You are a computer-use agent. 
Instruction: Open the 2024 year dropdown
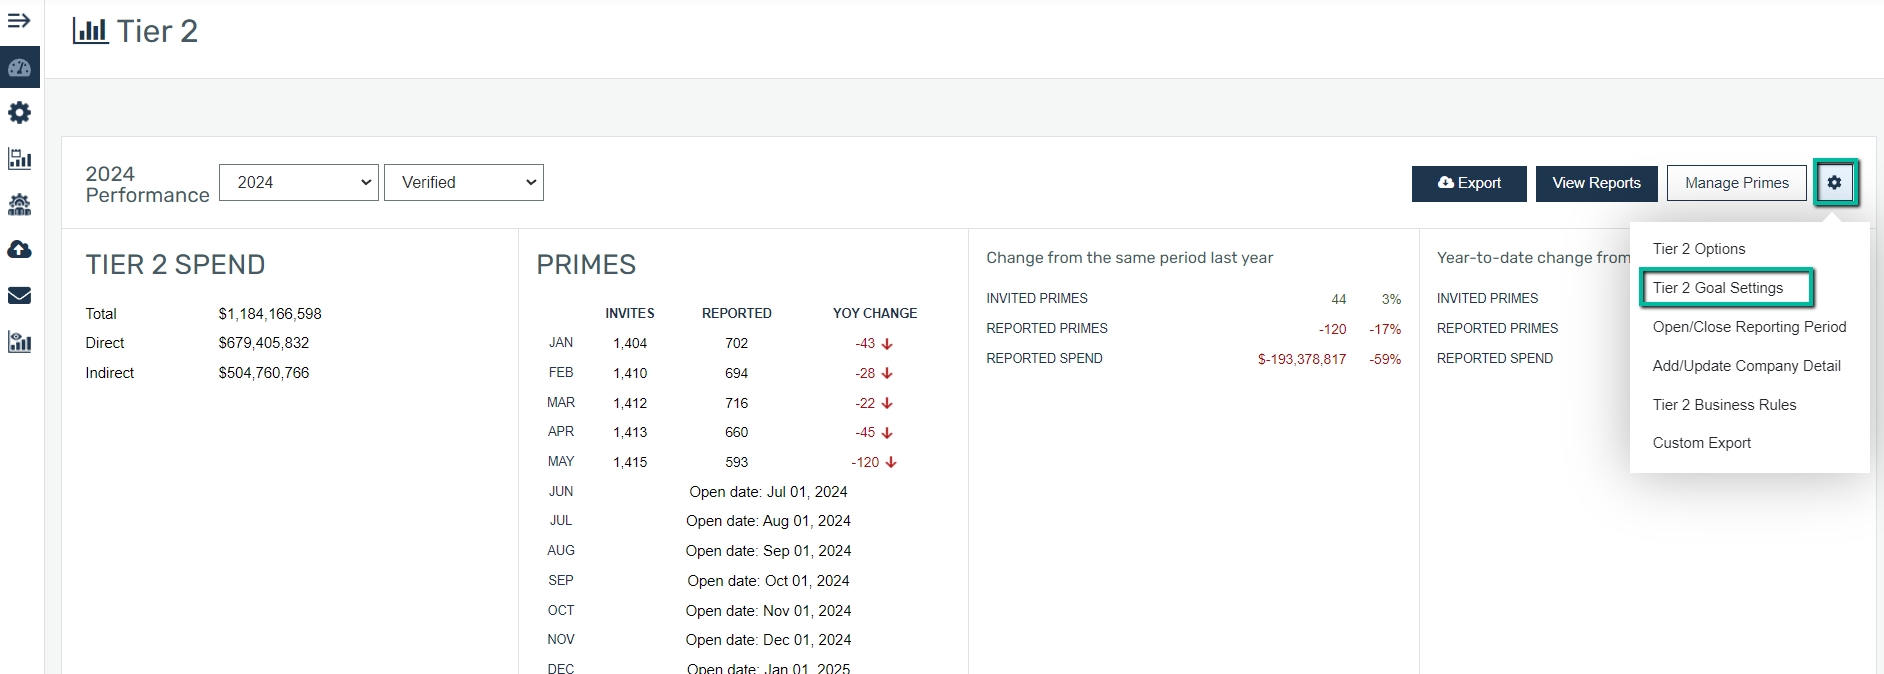pyautogui.click(x=299, y=183)
